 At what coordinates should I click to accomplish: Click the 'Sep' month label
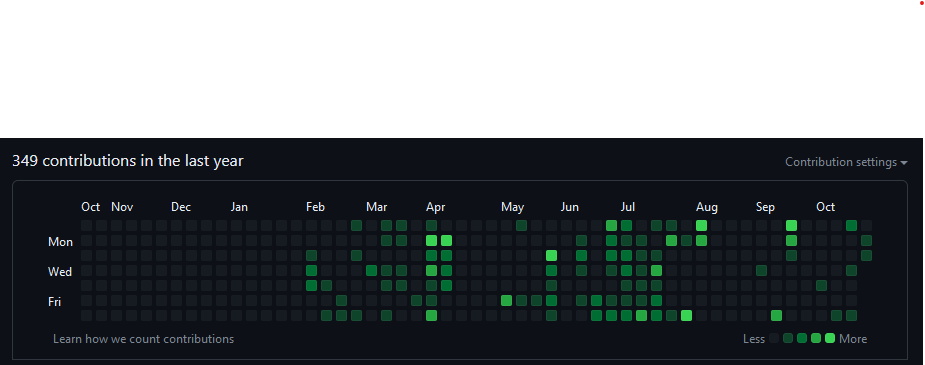coord(765,207)
